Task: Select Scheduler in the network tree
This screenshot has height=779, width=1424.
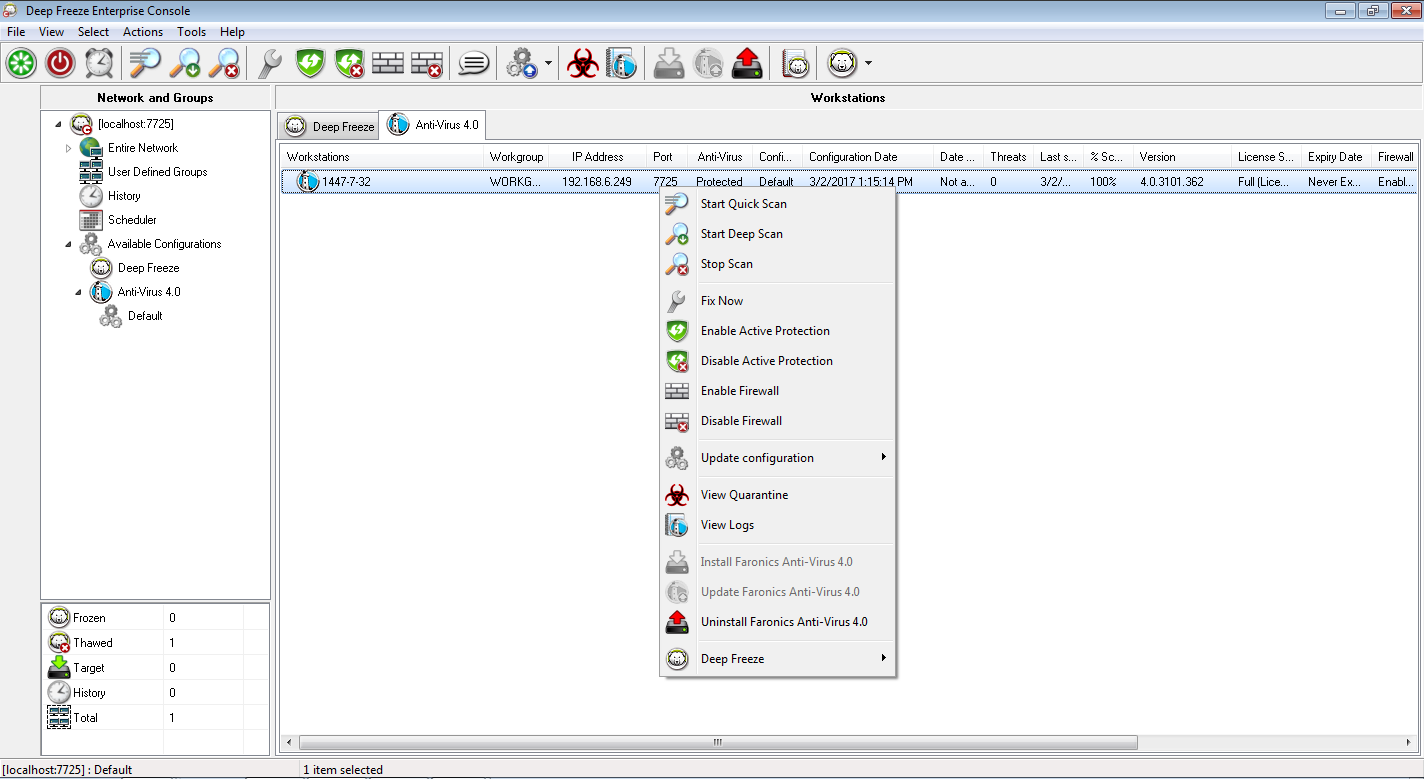Action: 132,220
